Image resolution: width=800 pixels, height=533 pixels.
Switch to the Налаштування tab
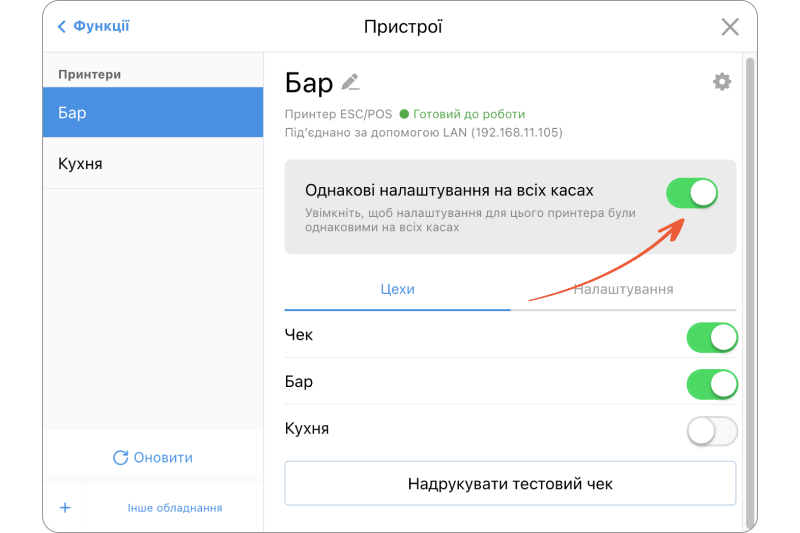[x=623, y=289]
